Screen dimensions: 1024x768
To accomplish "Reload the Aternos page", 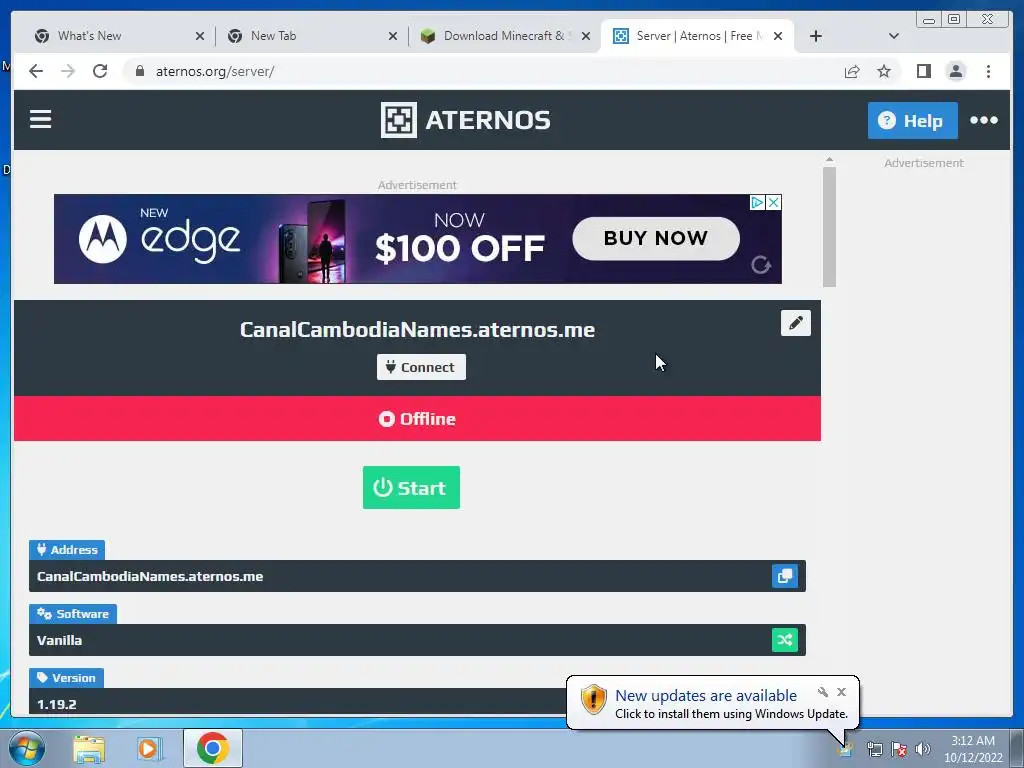I will tap(100, 71).
